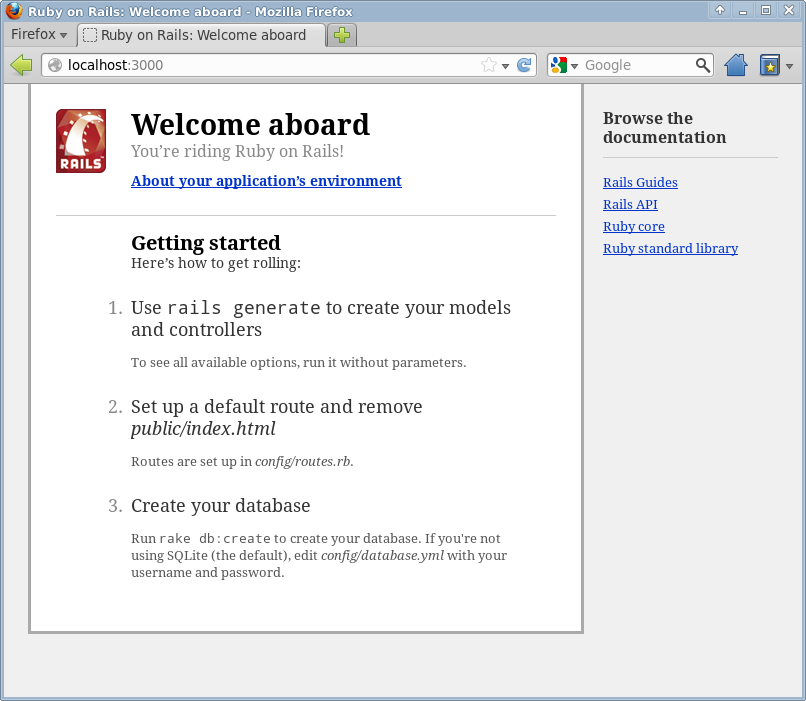Expand the bookmarks button dropdown arrow
Viewport: 806px width, 701px height.
789,66
